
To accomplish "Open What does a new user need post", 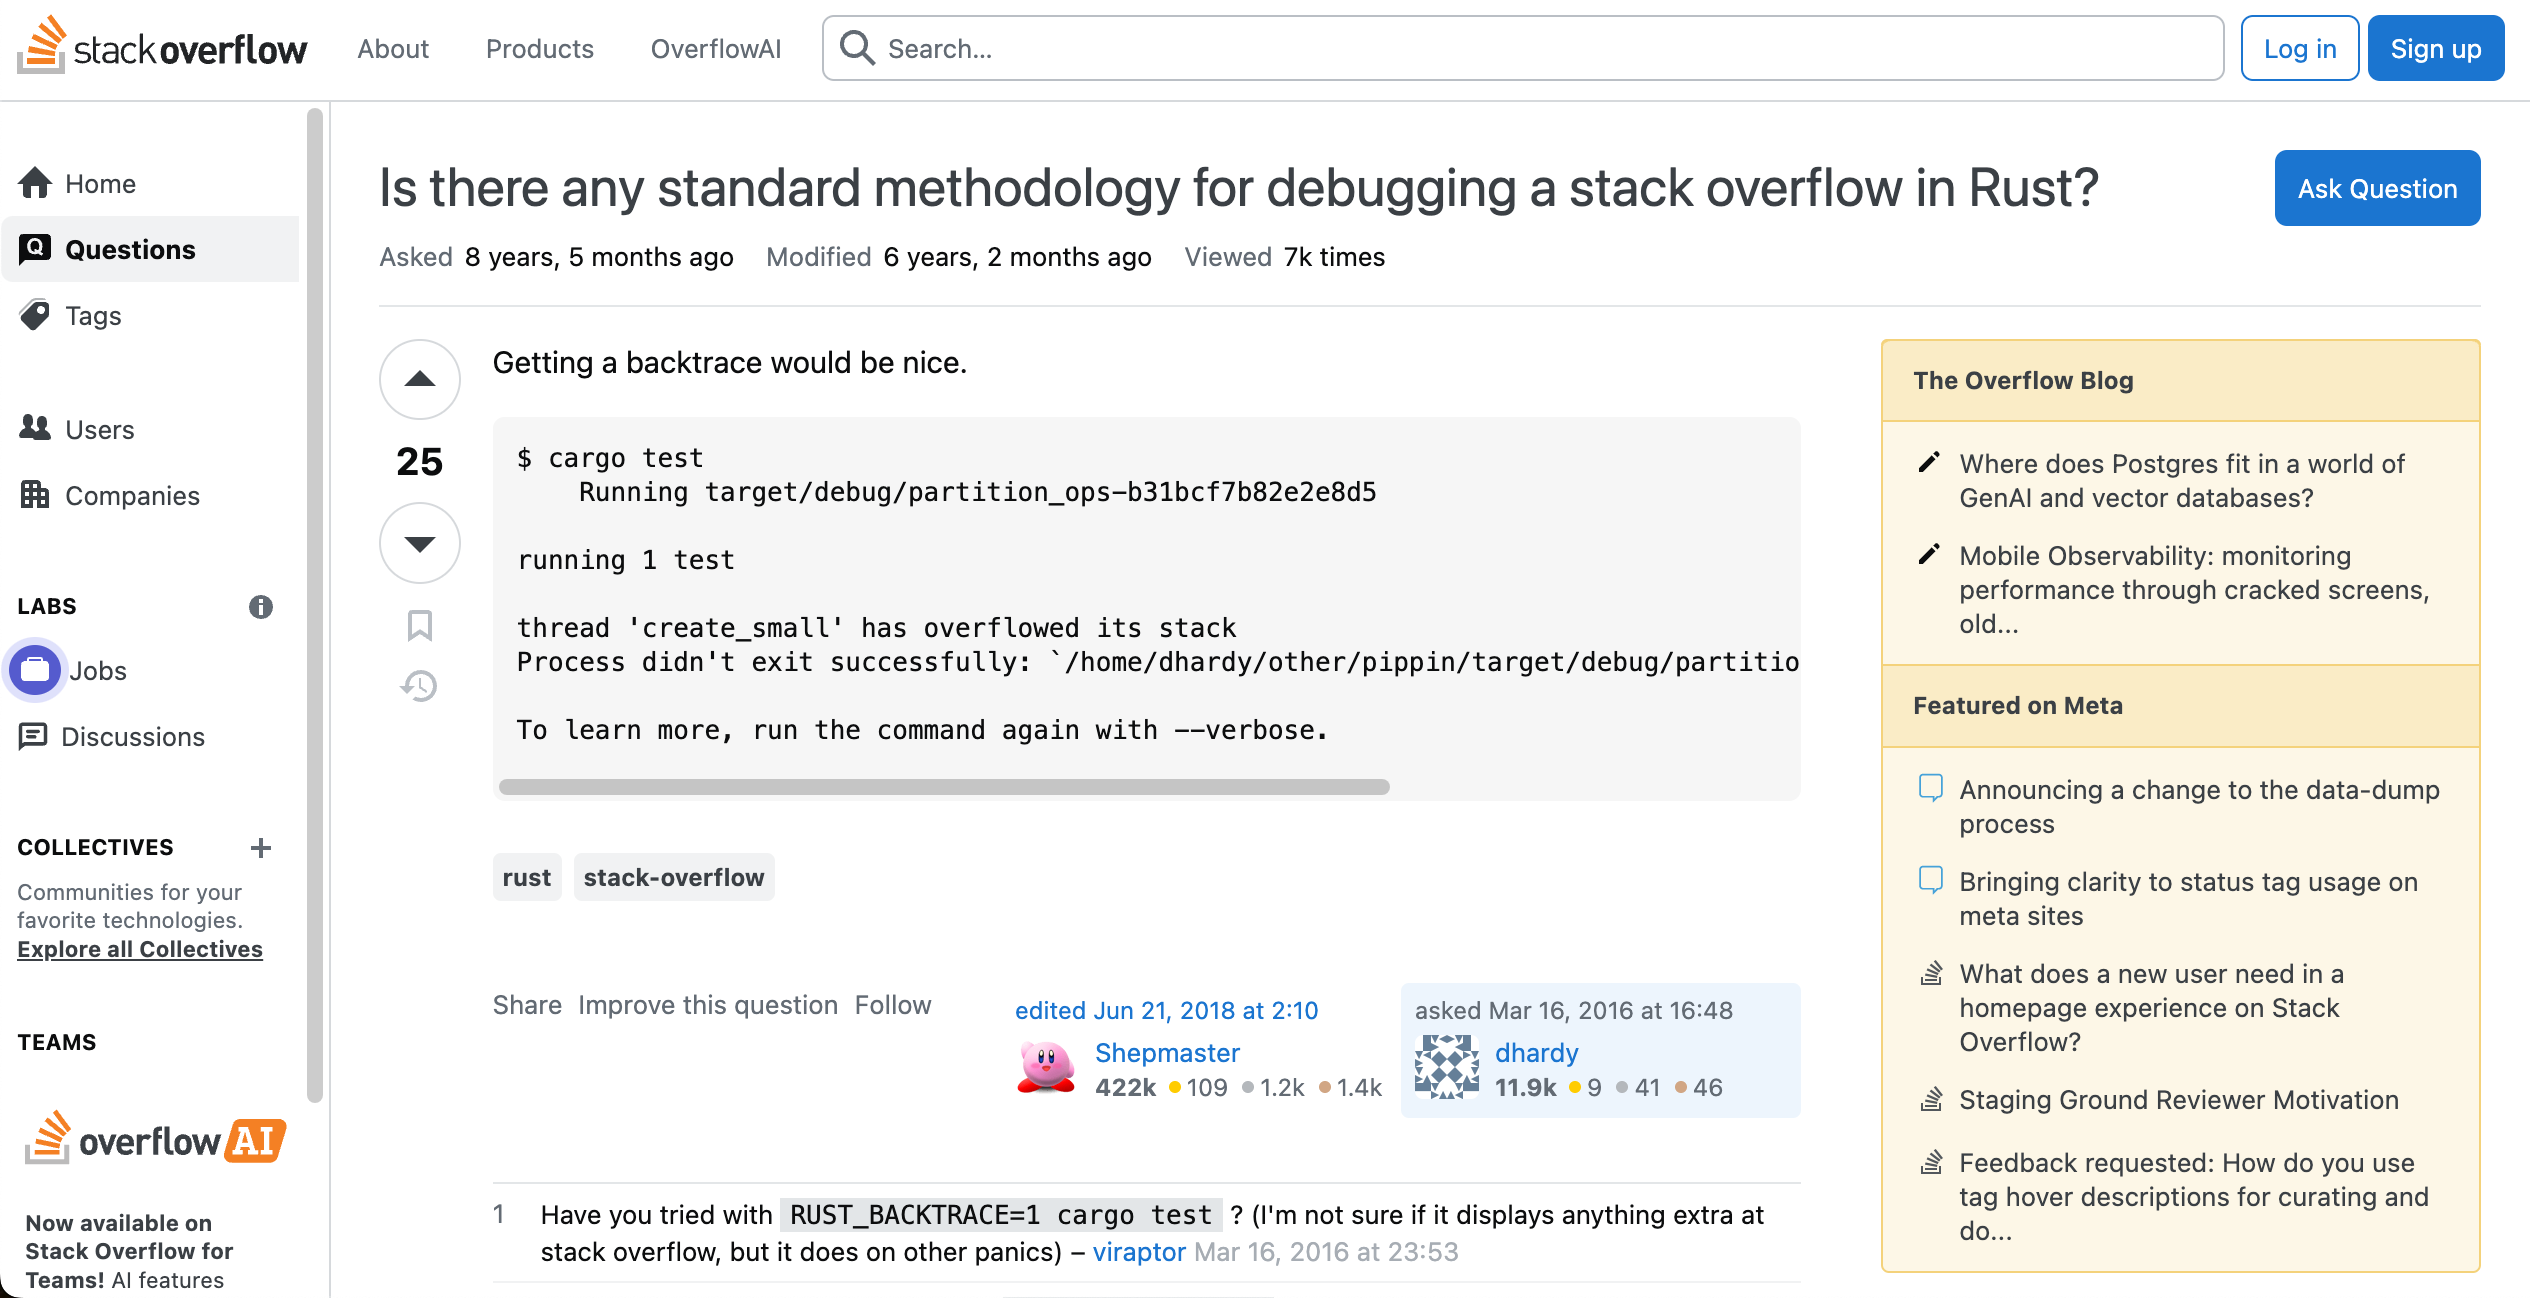I will [2152, 1008].
